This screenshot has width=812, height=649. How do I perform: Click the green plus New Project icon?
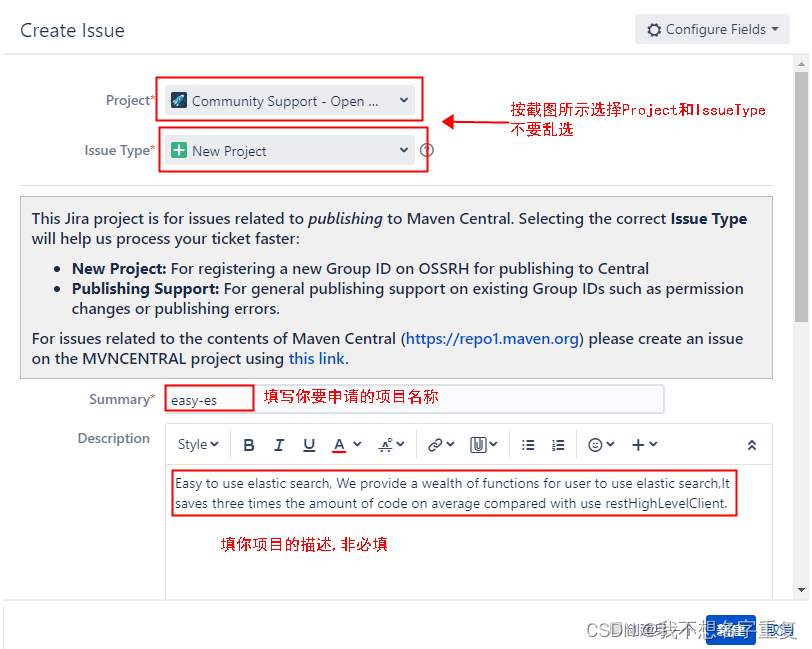coord(179,150)
